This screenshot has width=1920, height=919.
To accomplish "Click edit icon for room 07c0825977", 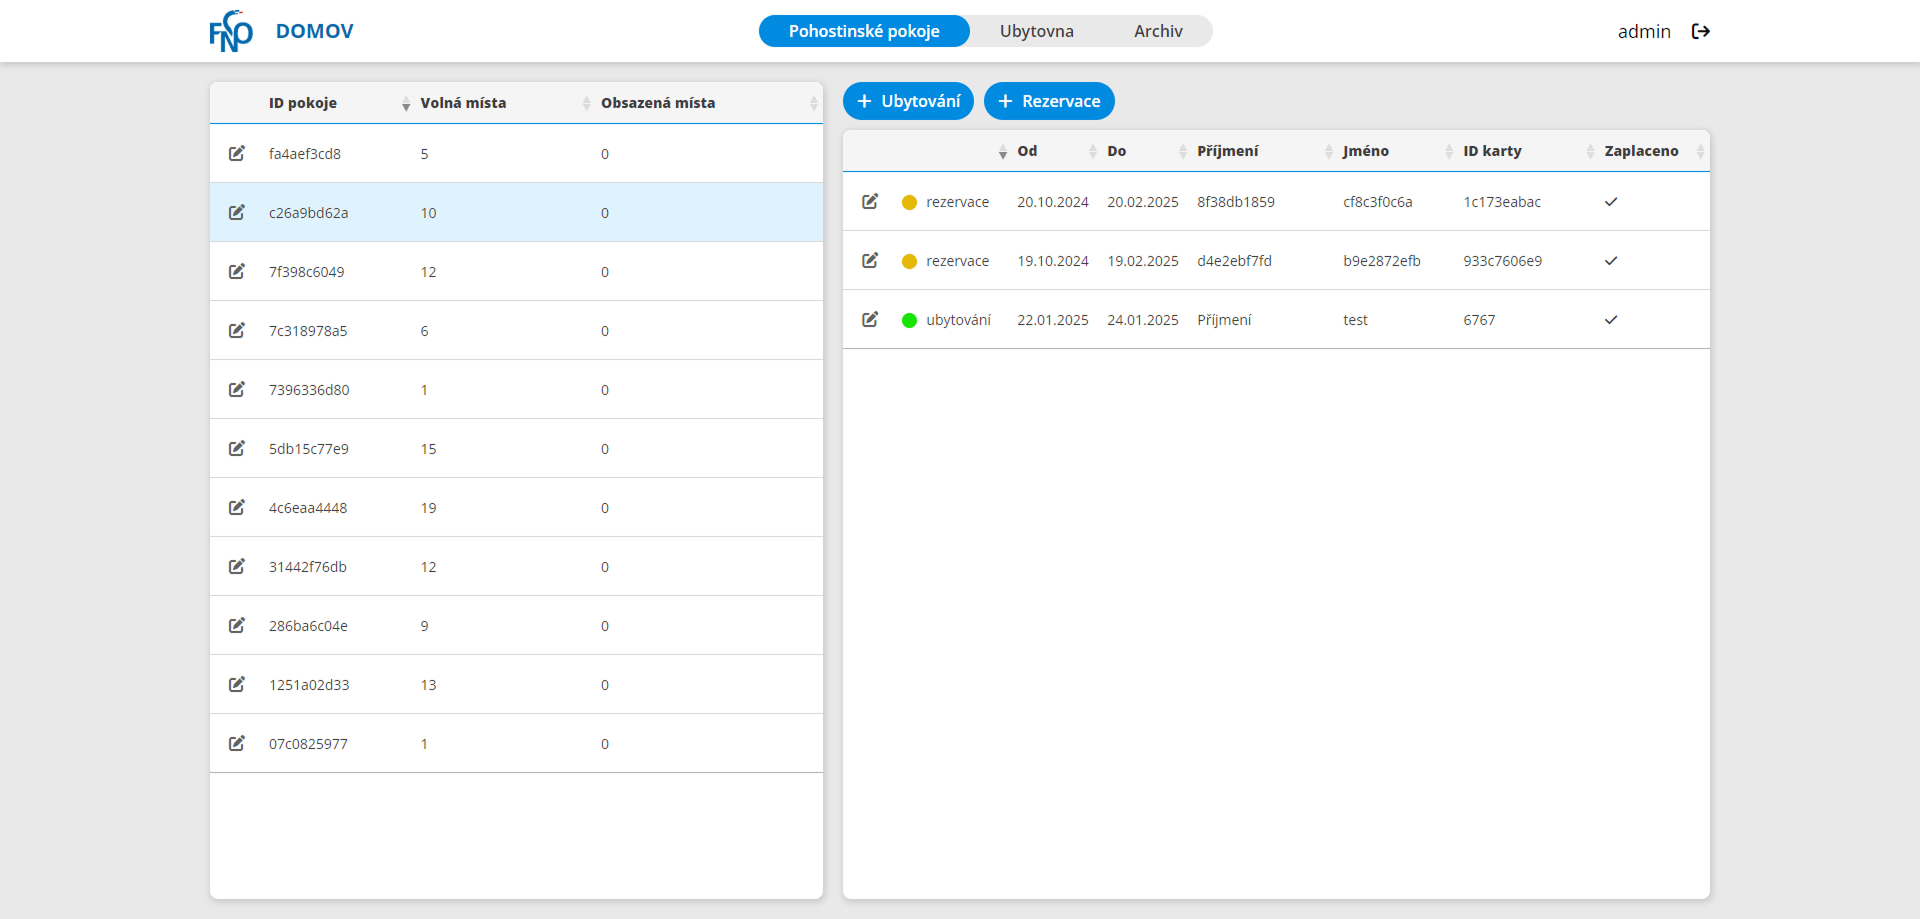I will [237, 743].
